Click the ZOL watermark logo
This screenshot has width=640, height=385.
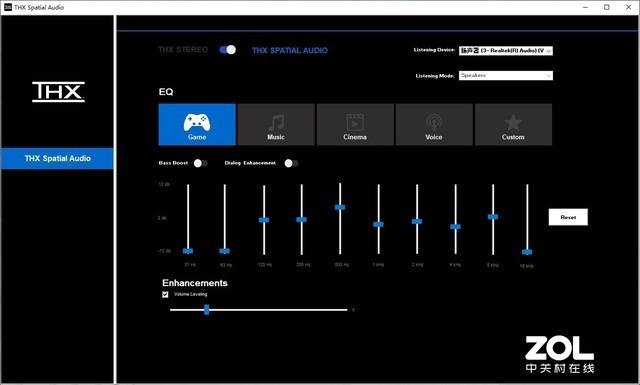coord(559,354)
